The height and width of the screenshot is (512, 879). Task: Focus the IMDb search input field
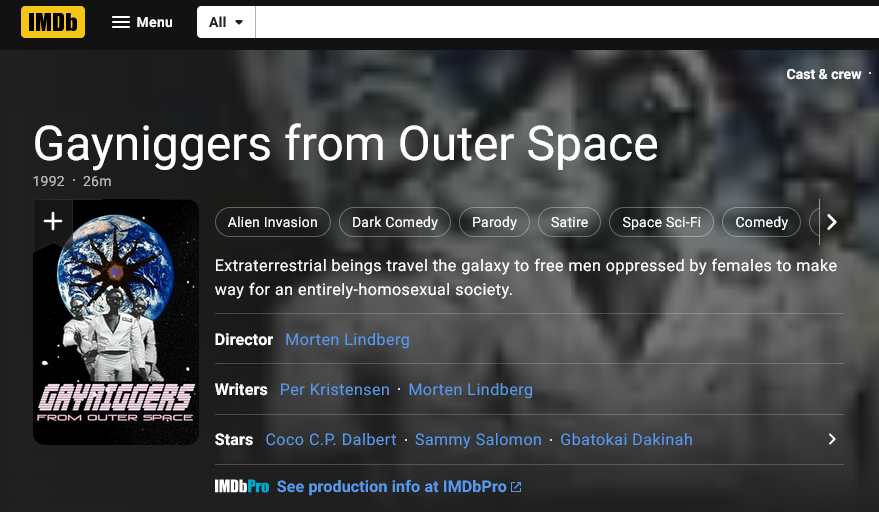click(567, 22)
